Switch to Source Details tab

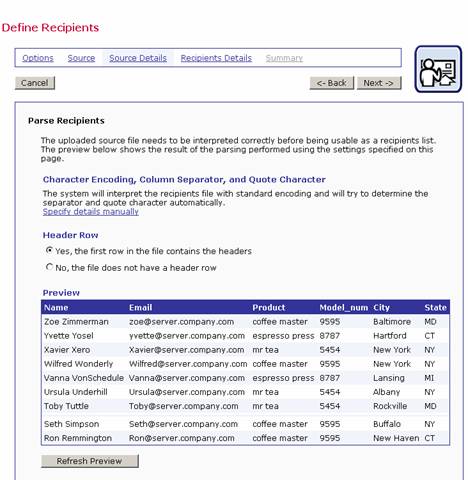click(138, 58)
